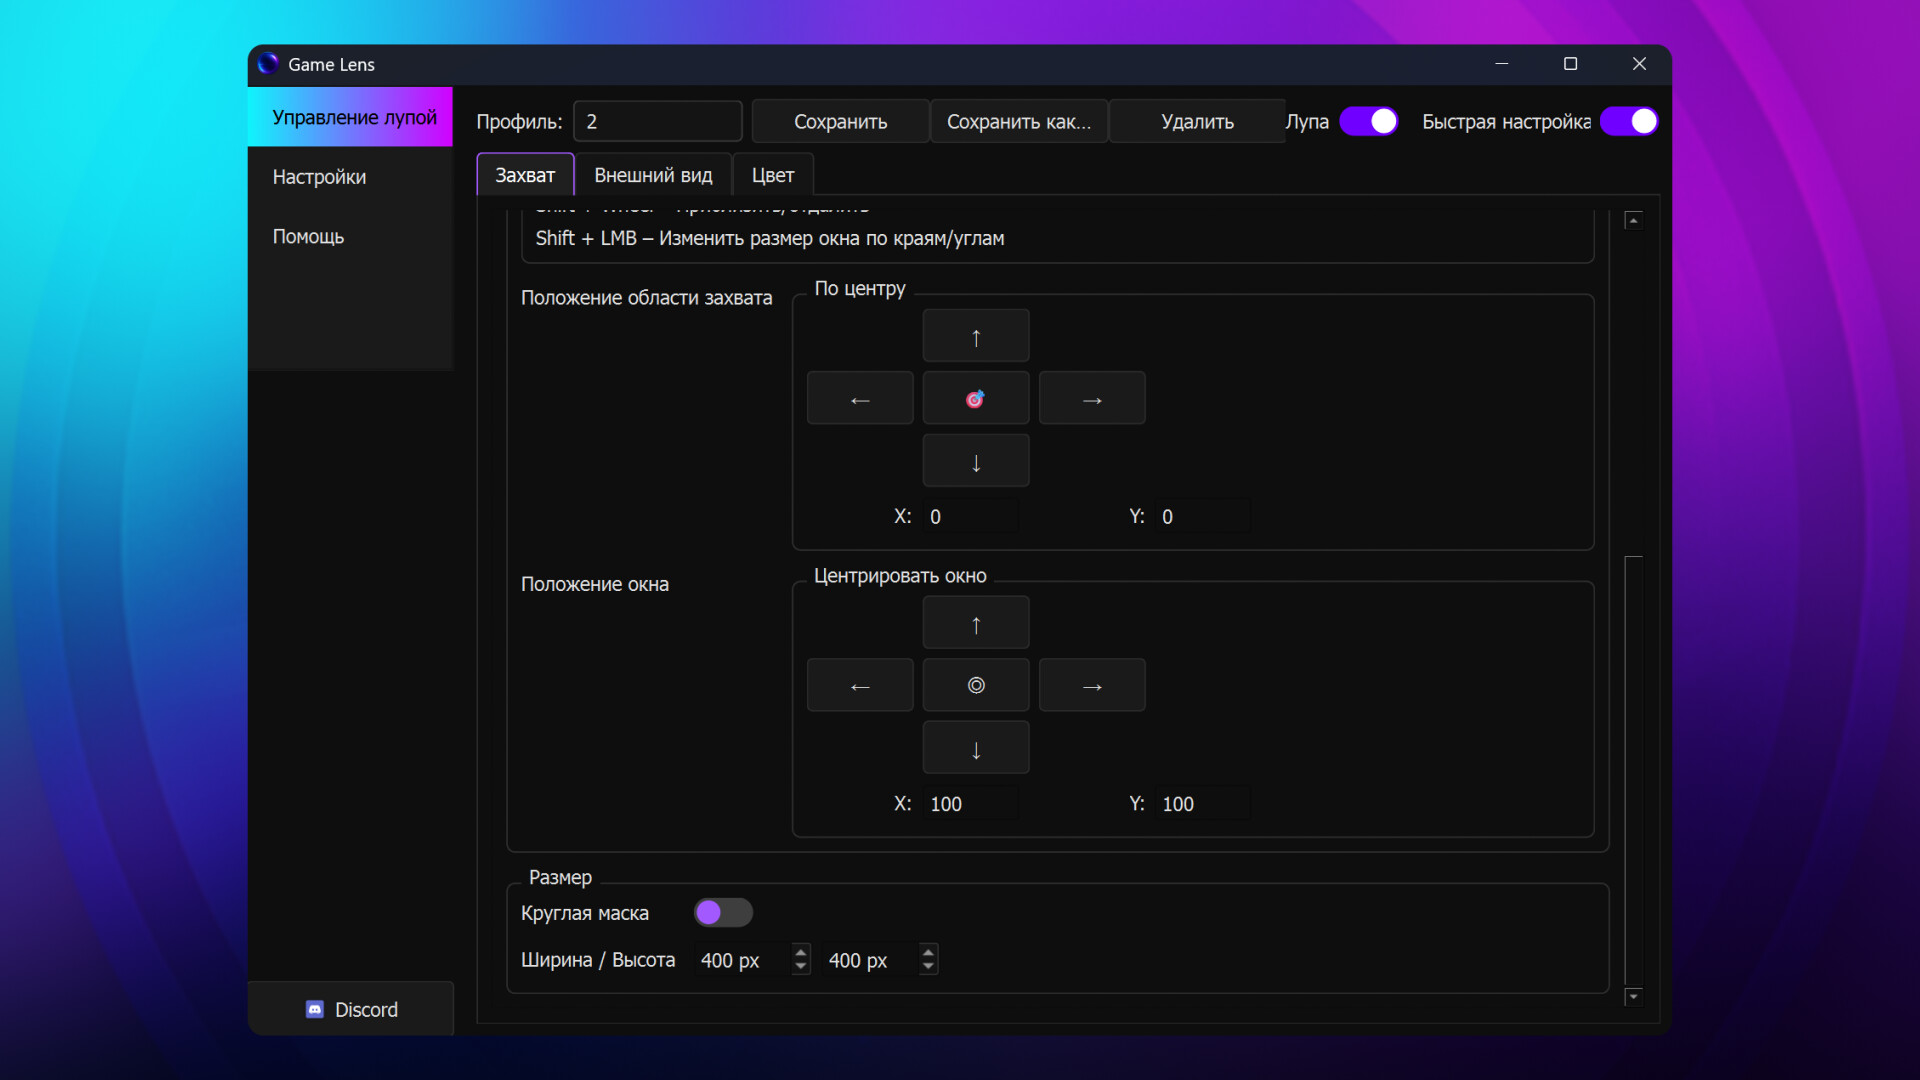1920x1080 pixels.
Task: Move capture area down with arrow button
Action: tap(975, 460)
